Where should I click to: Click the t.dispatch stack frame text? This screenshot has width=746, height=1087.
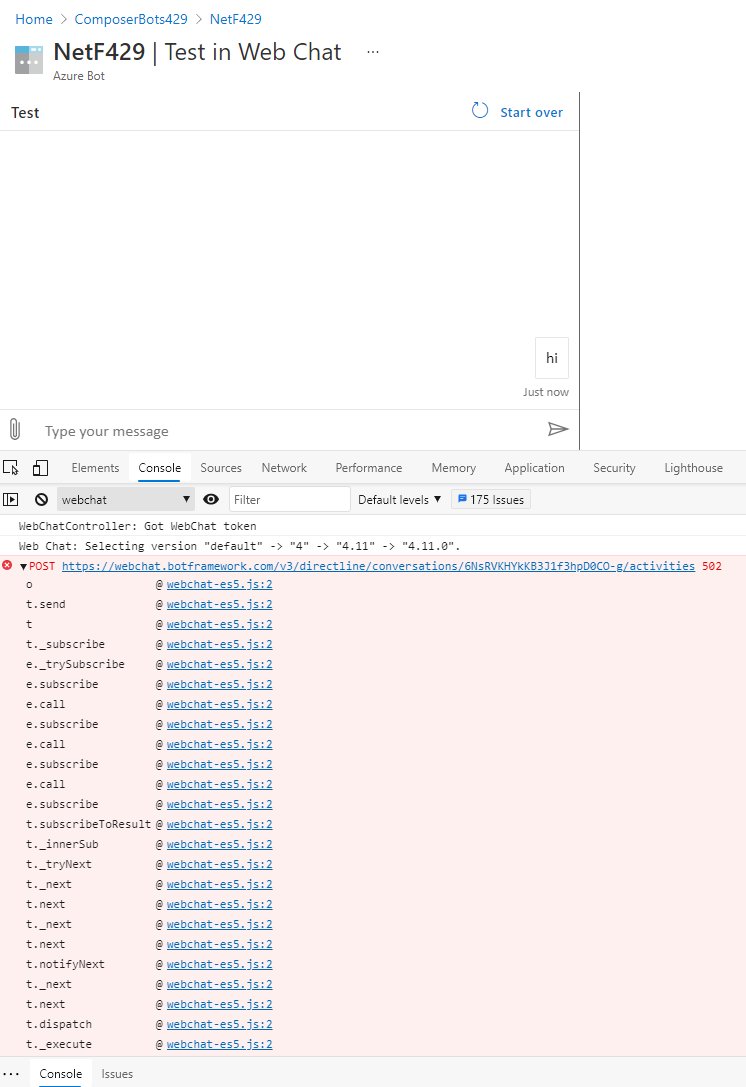pos(59,1024)
